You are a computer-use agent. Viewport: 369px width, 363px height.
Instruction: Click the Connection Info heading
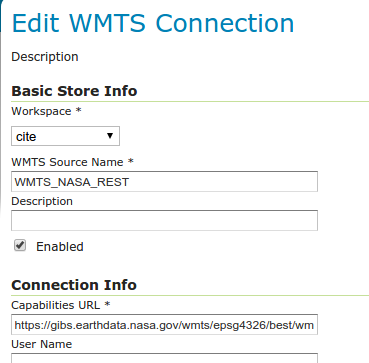(74, 285)
